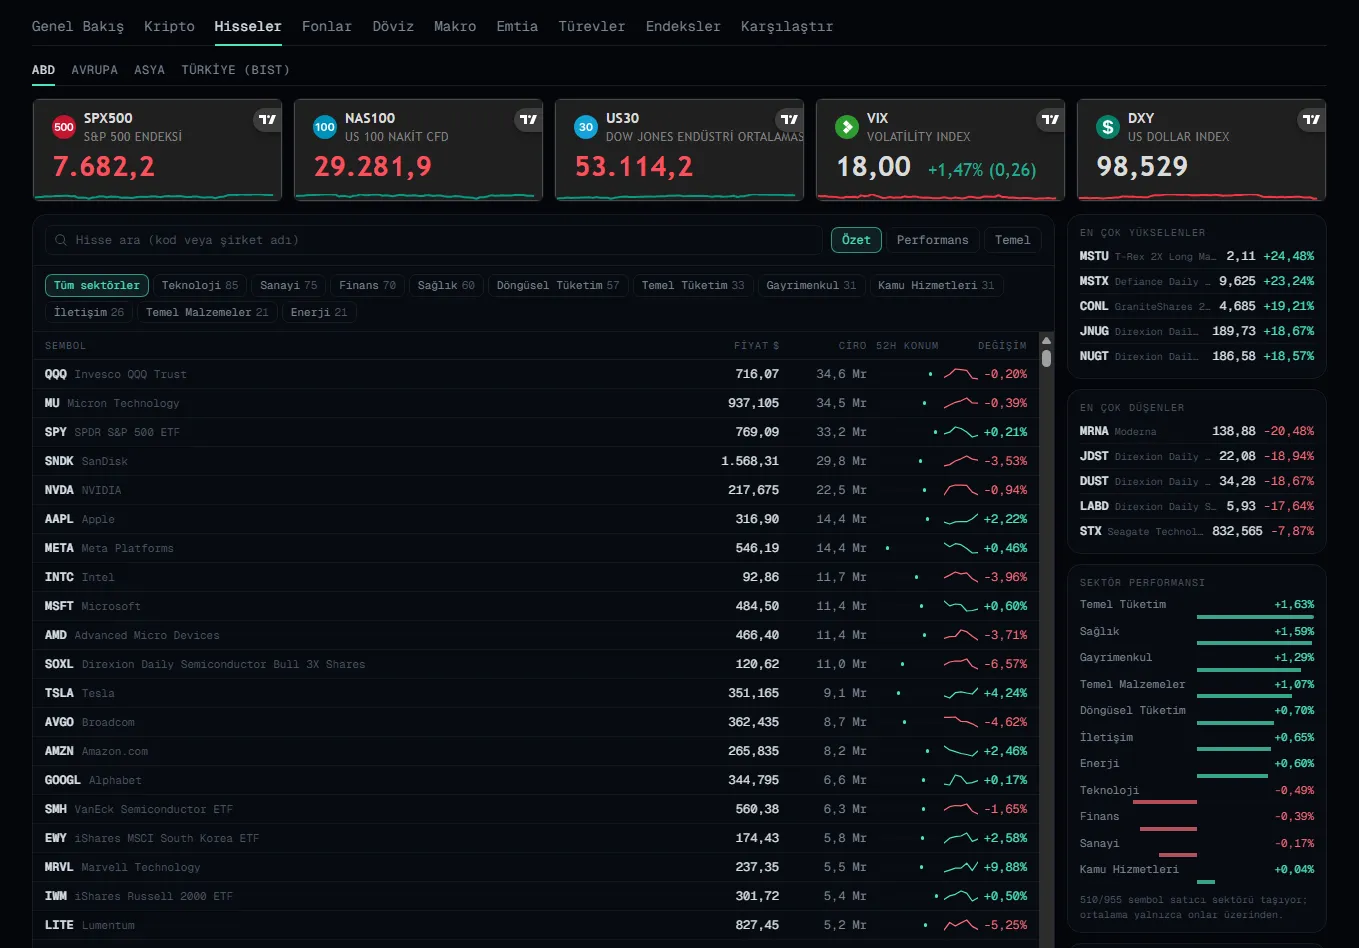Filter by Finans 70 sector chip
The width and height of the screenshot is (1359, 948).
point(368,285)
